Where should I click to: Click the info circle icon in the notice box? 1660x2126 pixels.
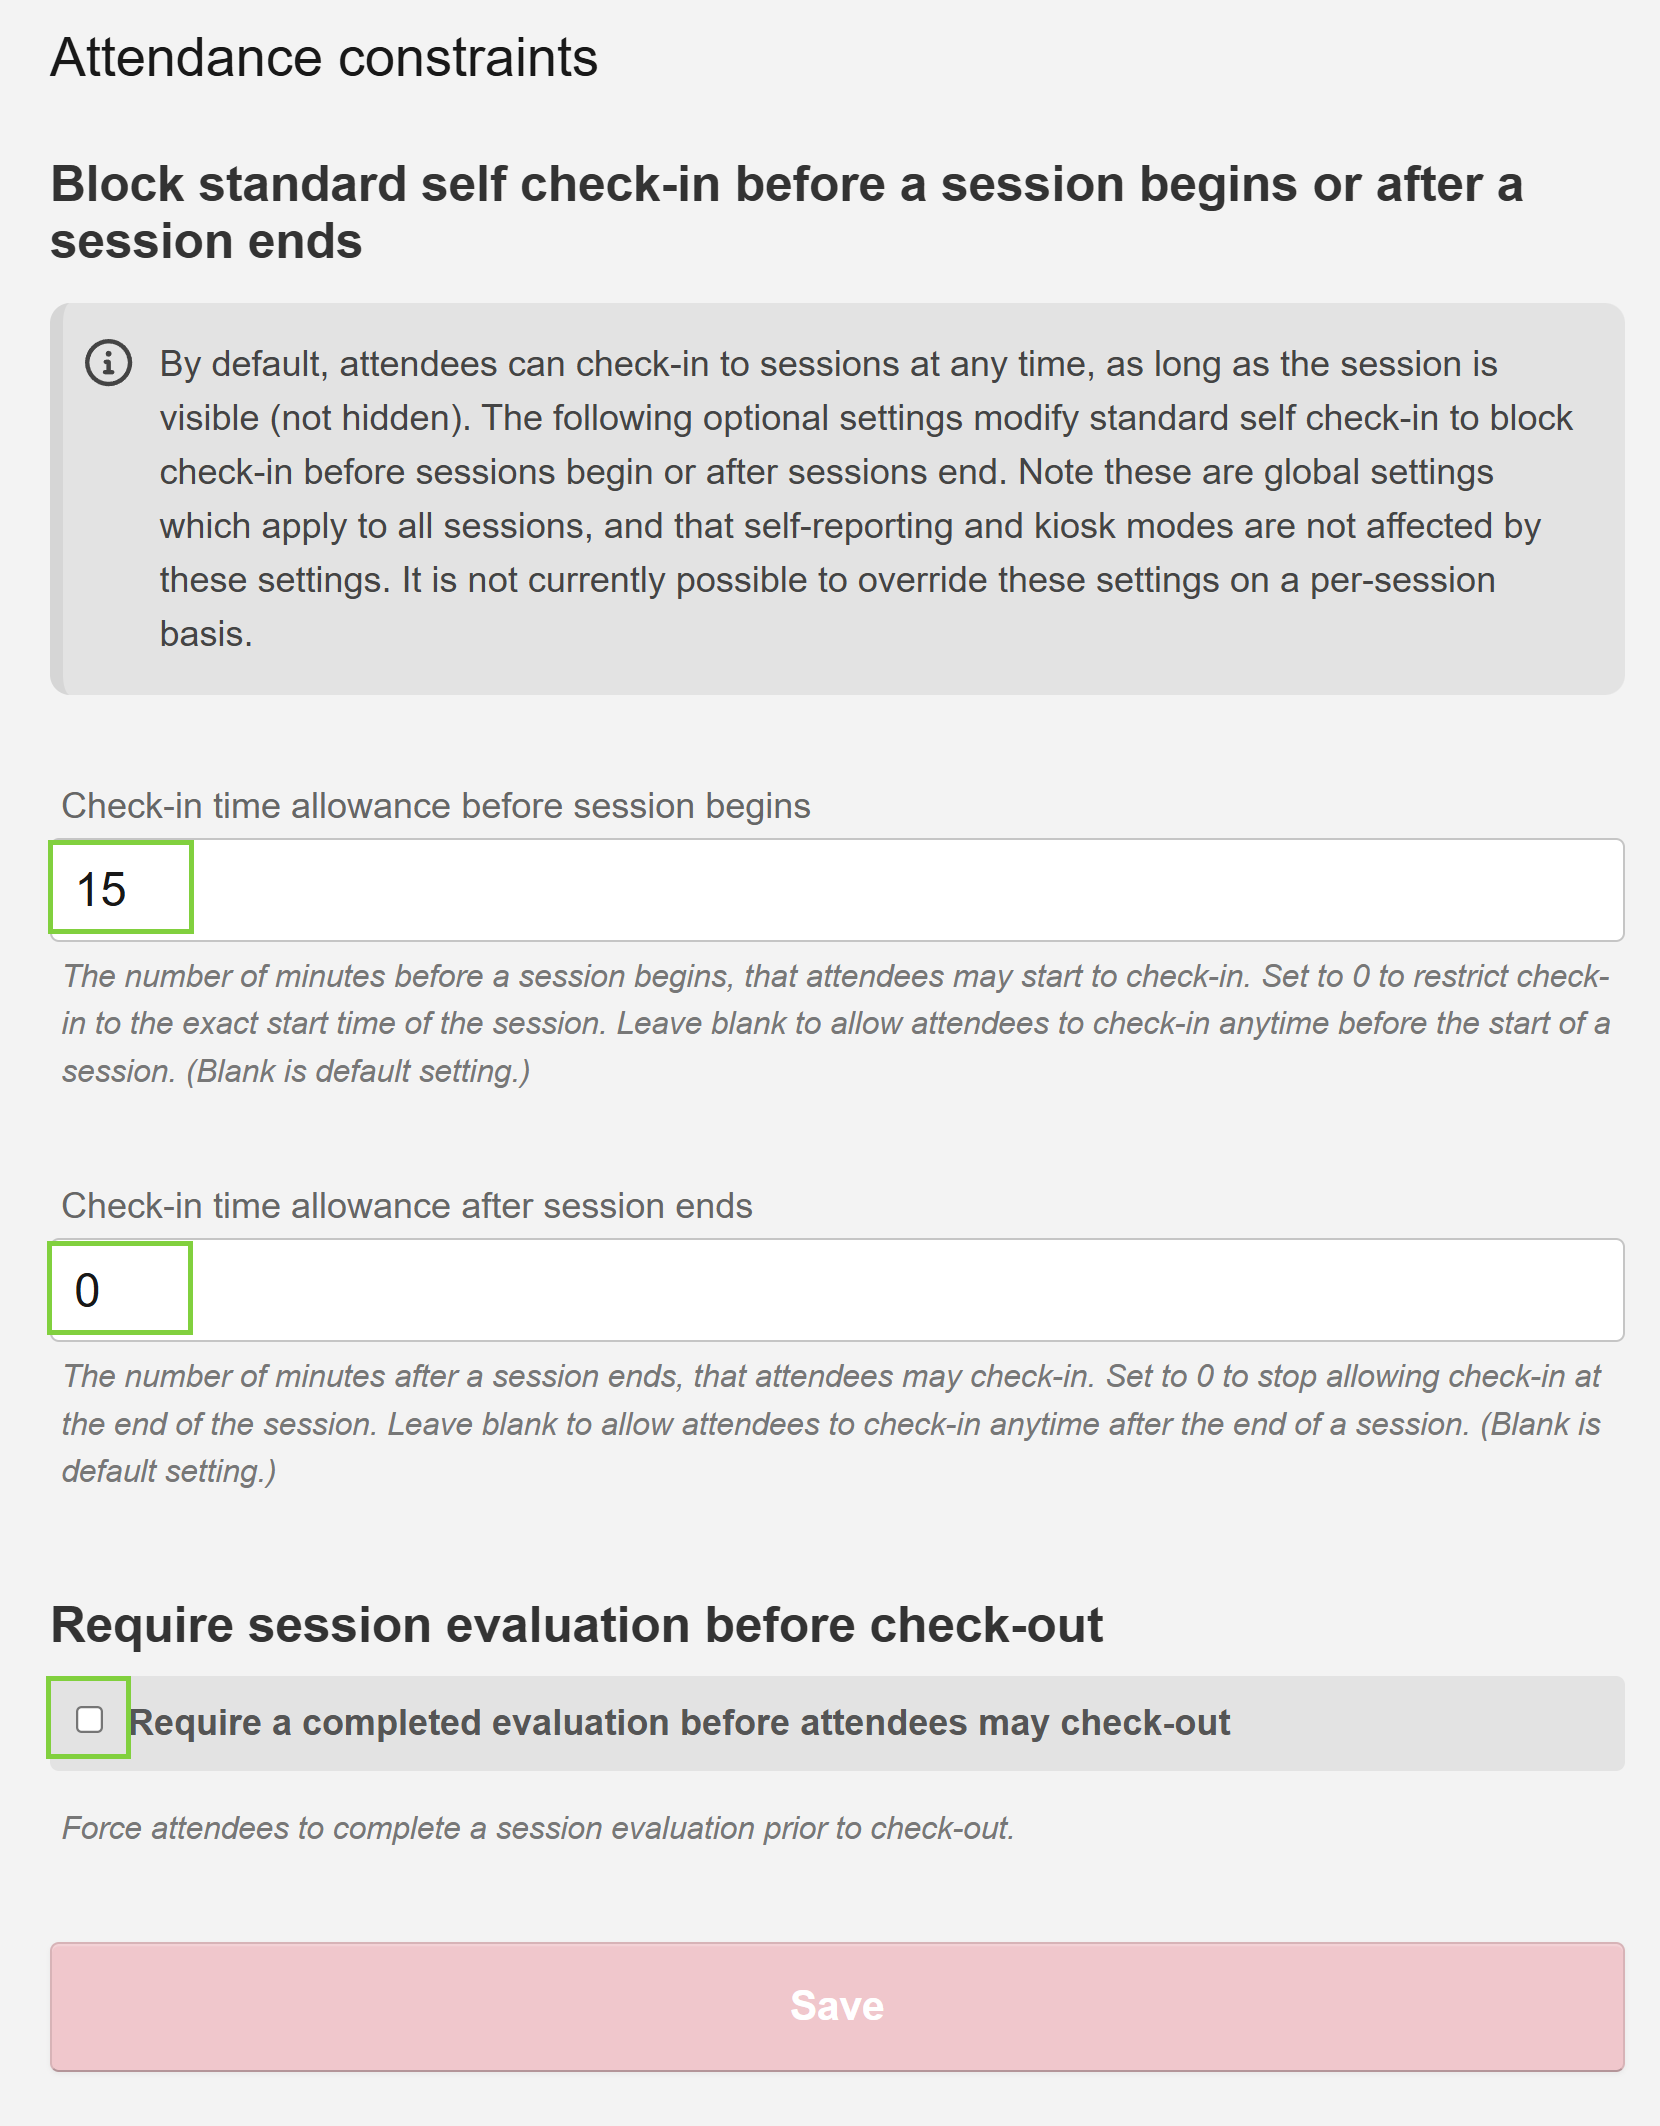point(108,363)
